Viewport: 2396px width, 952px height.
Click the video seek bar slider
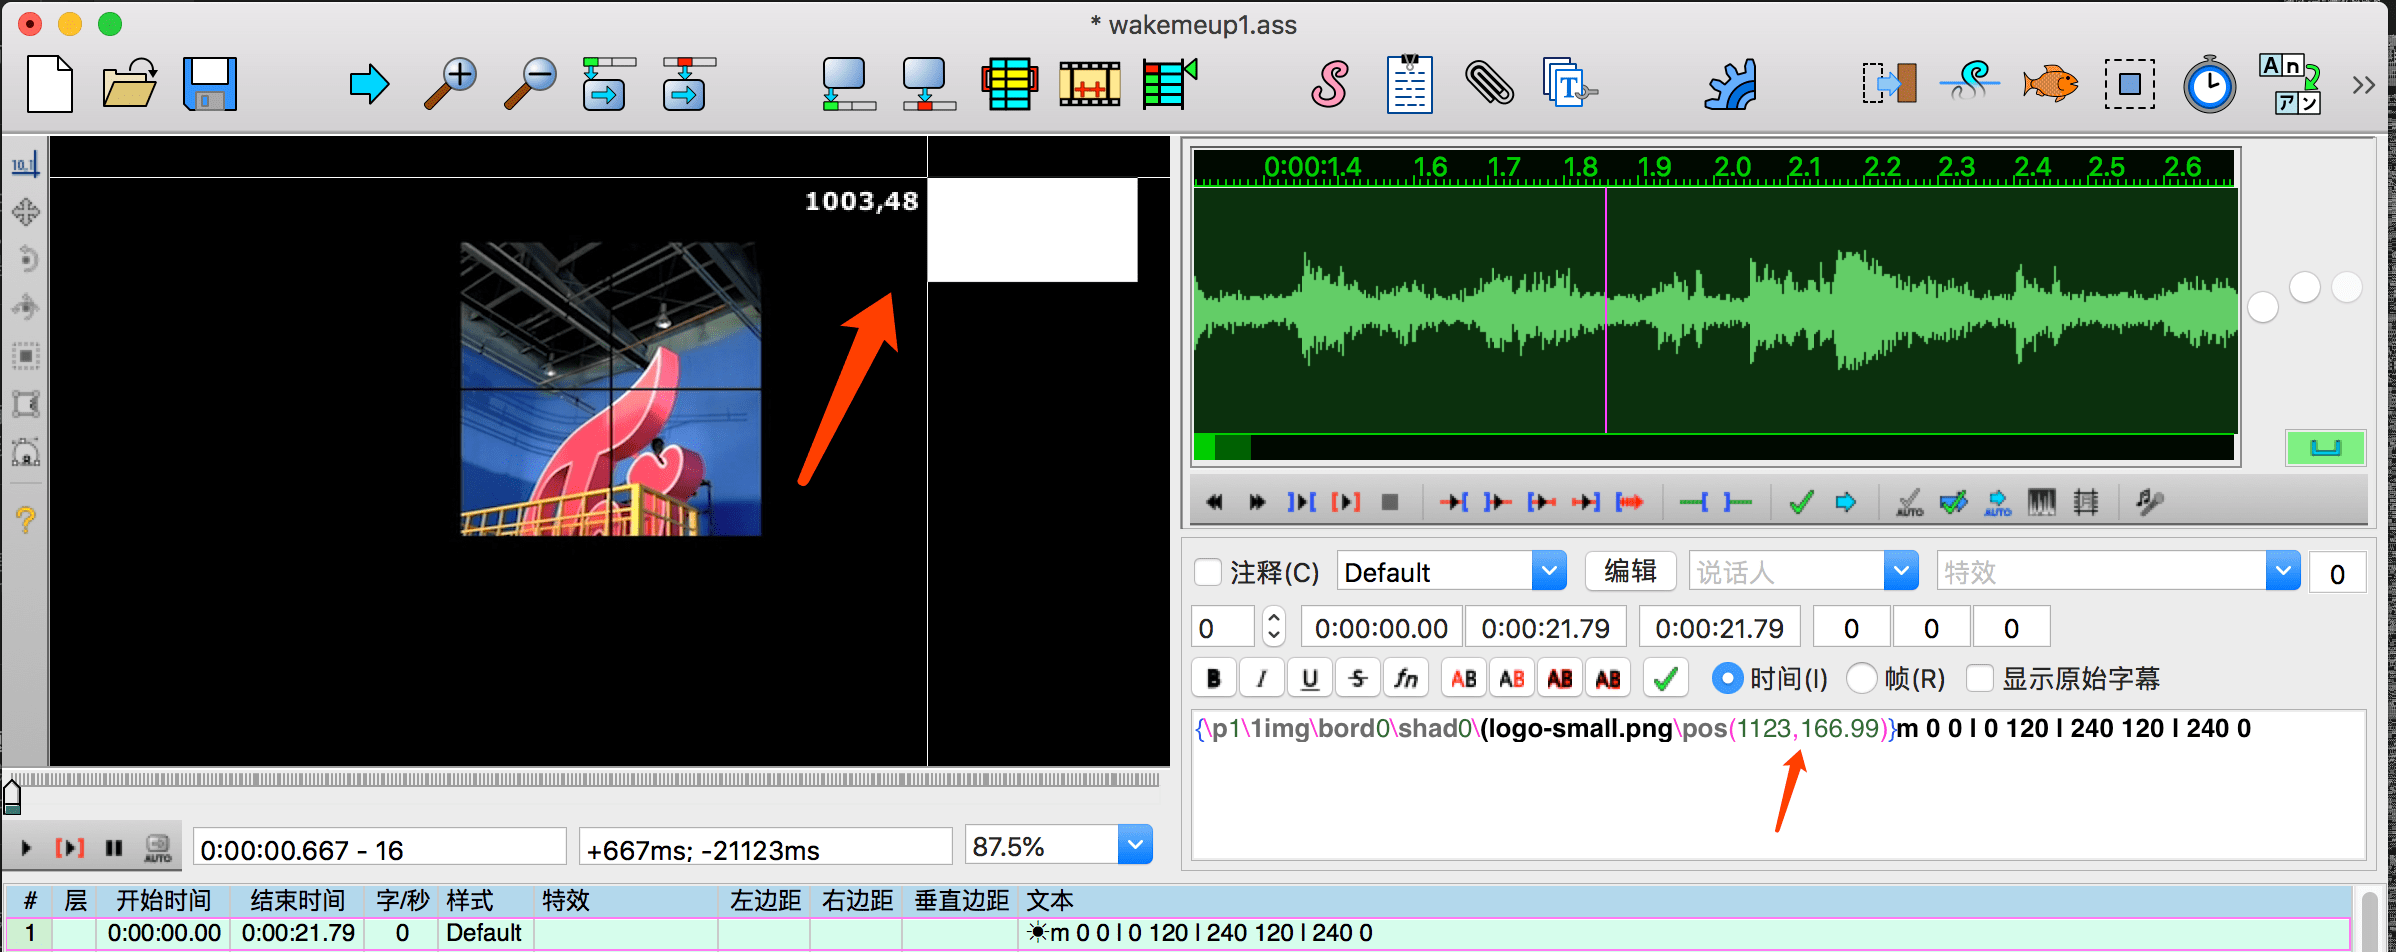[x=584, y=780]
